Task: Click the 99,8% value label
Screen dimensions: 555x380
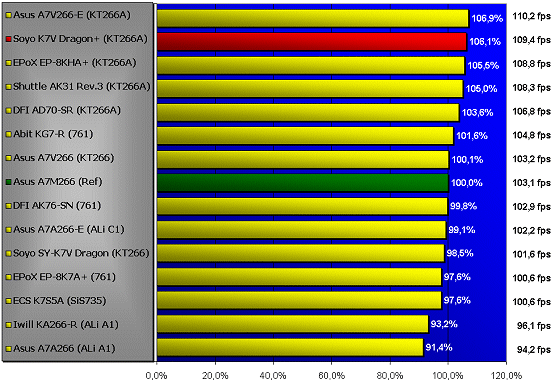Action: 463,206
